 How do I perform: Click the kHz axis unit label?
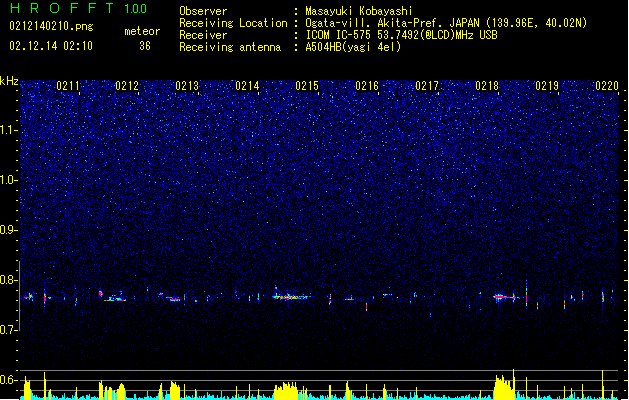click(9, 81)
